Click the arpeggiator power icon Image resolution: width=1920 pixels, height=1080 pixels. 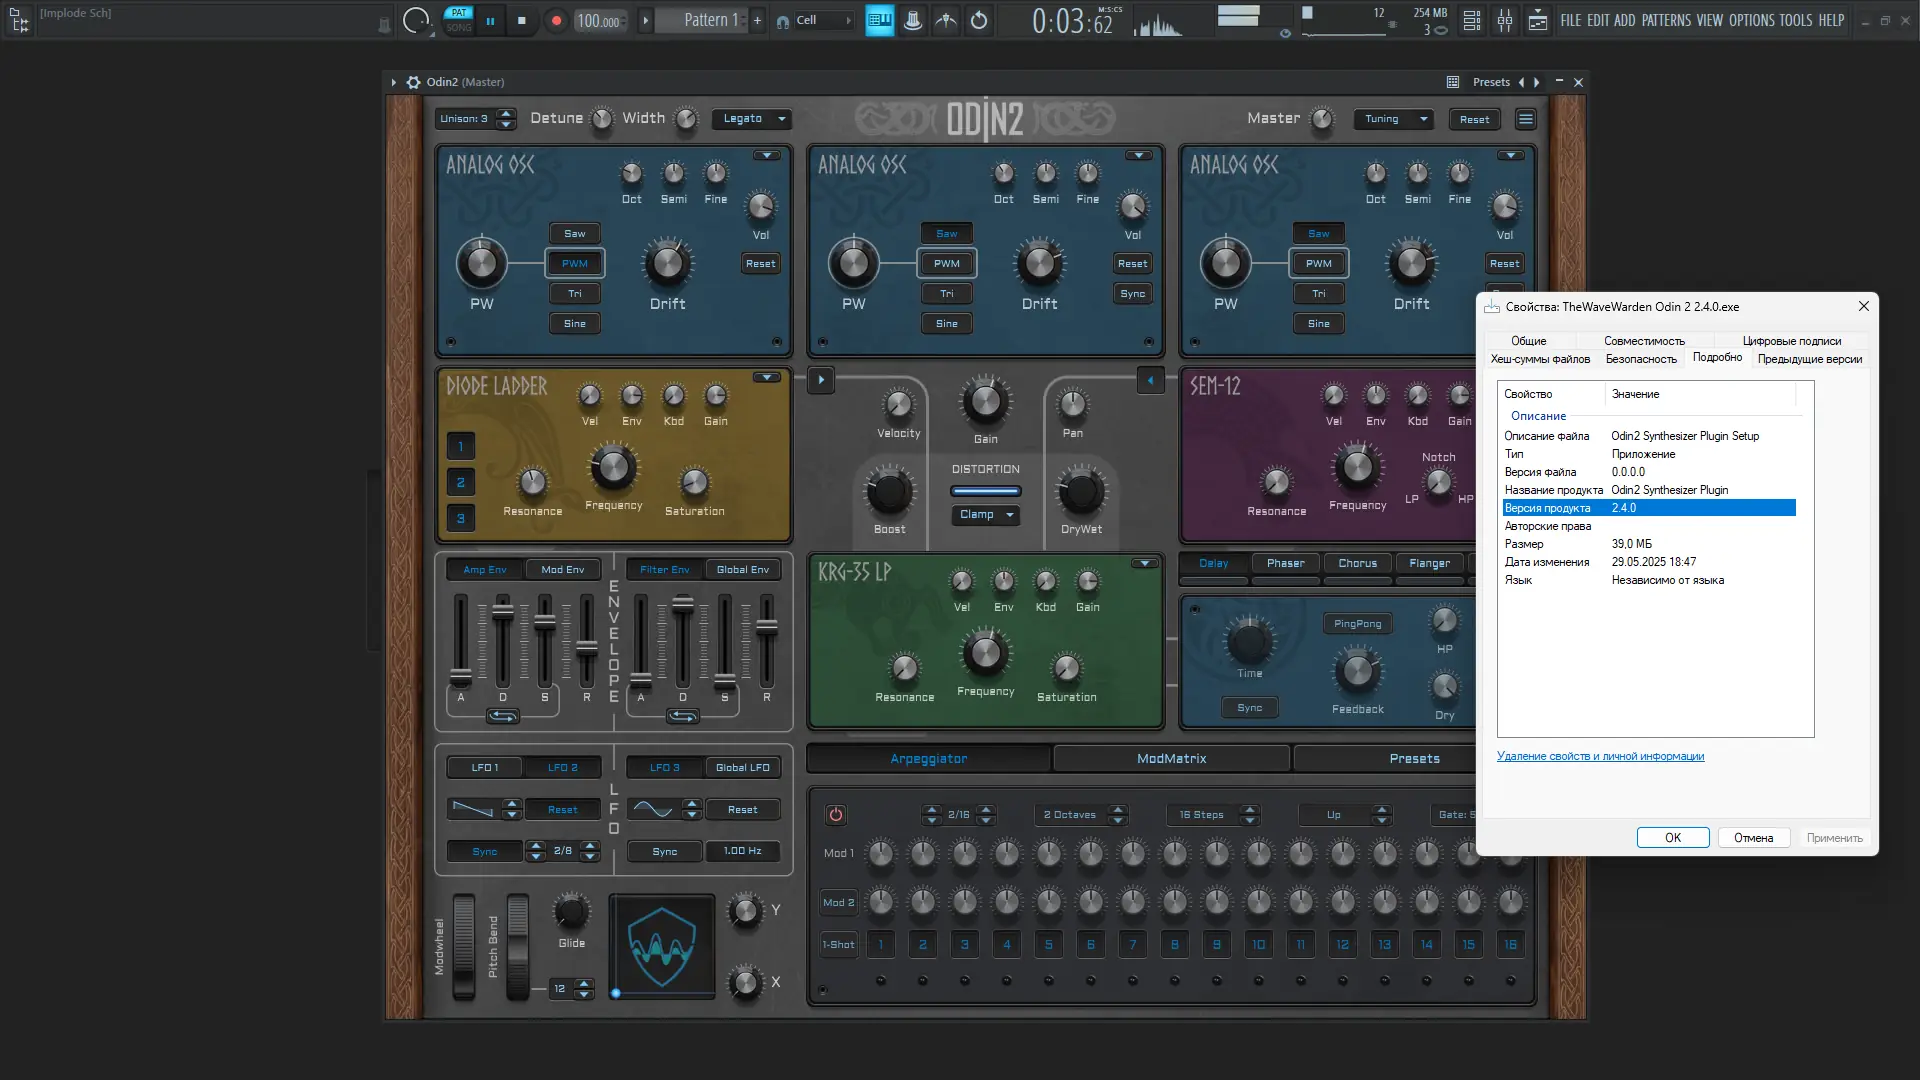pos(835,815)
